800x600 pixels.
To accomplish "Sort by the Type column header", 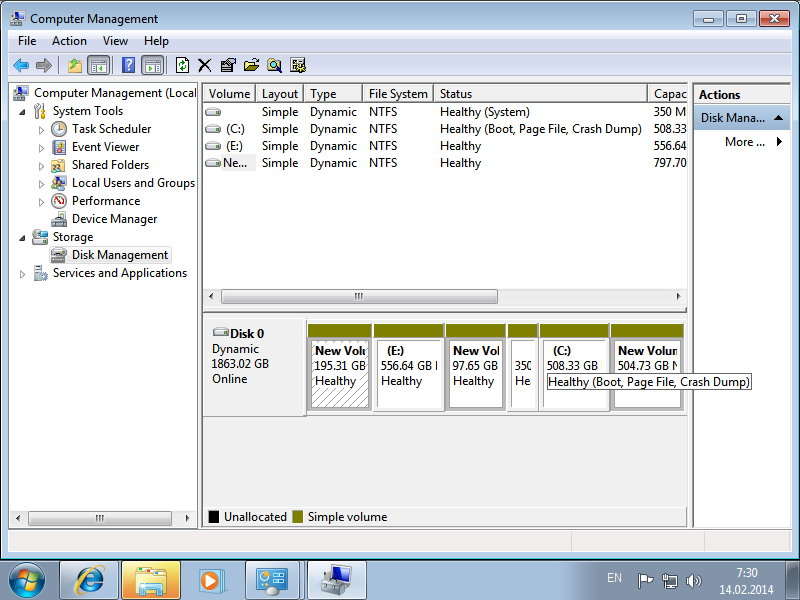I will tap(333, 94).
